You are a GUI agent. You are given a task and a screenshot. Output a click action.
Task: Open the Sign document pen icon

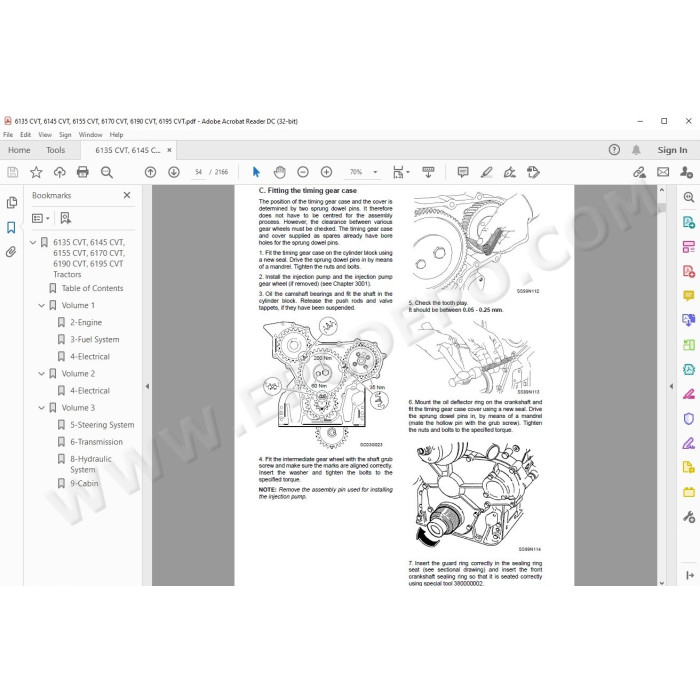tap(510, 172)
